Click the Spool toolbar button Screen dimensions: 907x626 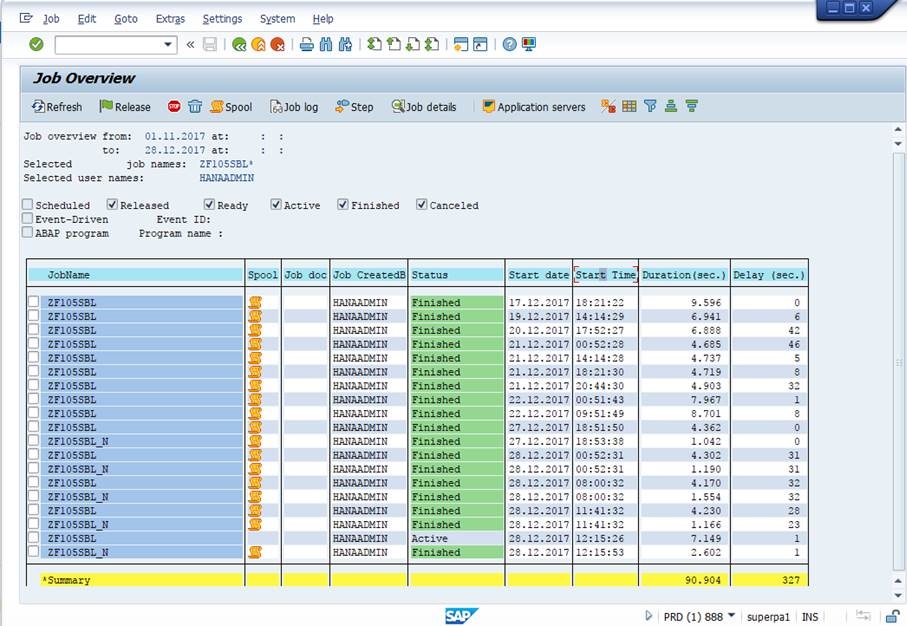[231, 106]
